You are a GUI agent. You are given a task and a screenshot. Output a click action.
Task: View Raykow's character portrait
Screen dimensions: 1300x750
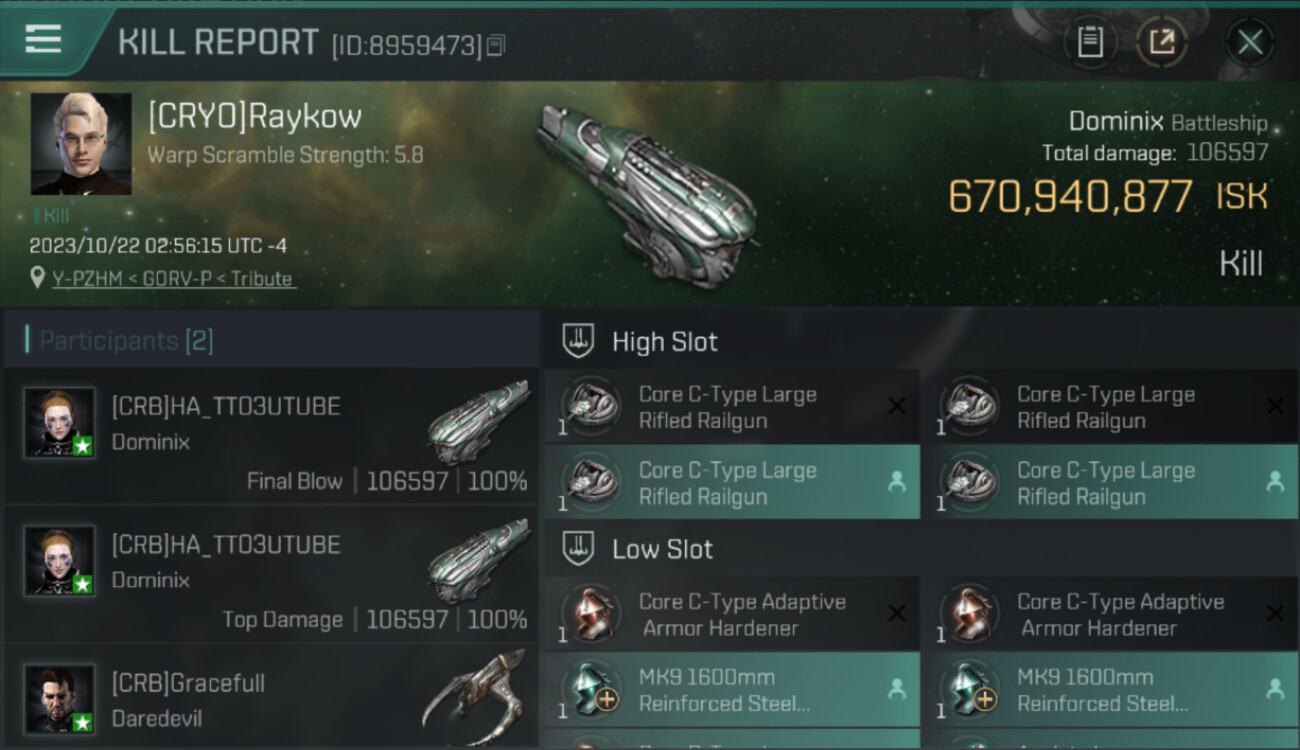[x=81, y=144]
